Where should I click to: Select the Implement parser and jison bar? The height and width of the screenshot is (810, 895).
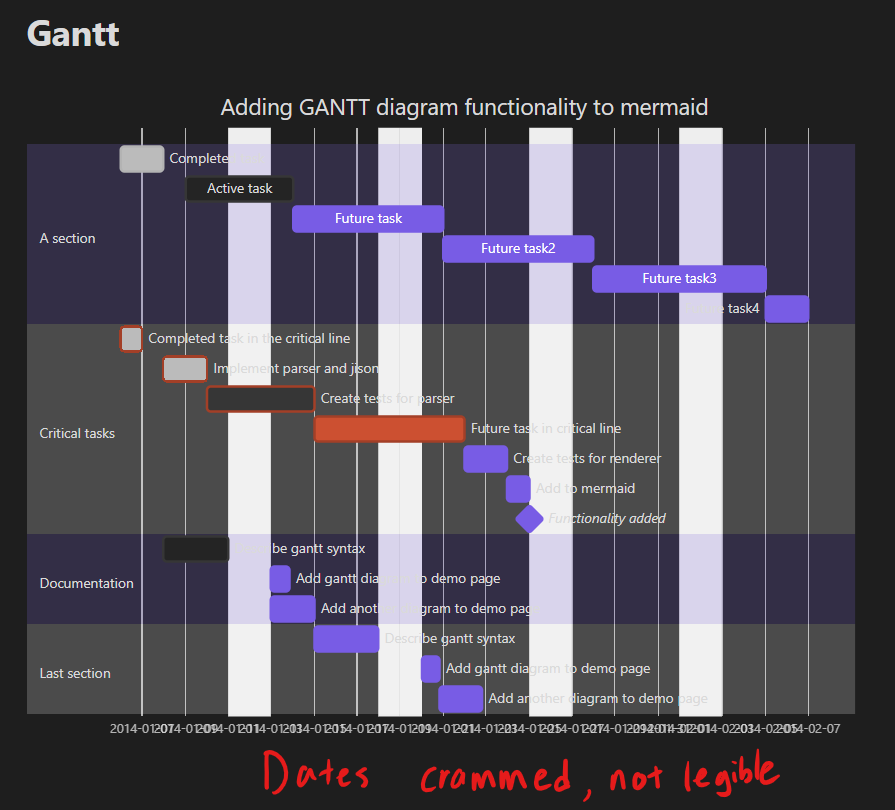point(185,368)
